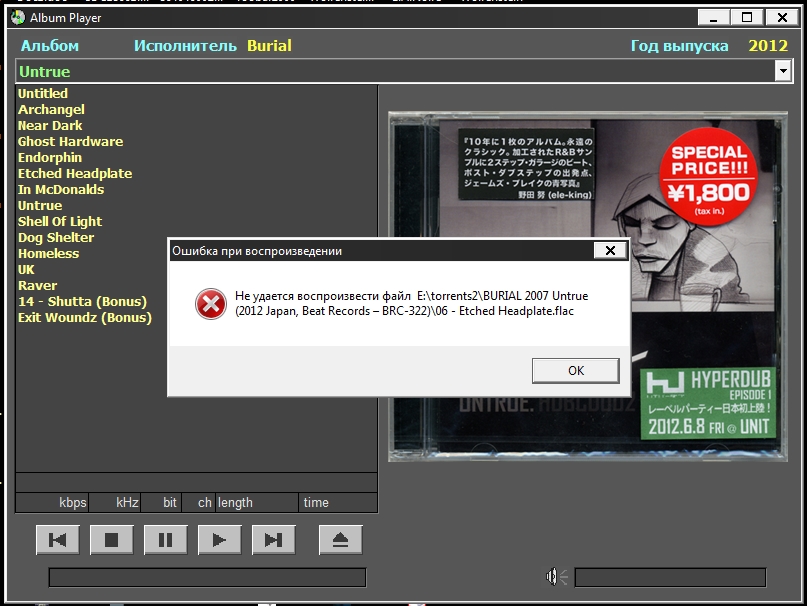Click the Год выпуска label
The width and height of the screenshot is (807, 606).
click(x=679, y=45)
